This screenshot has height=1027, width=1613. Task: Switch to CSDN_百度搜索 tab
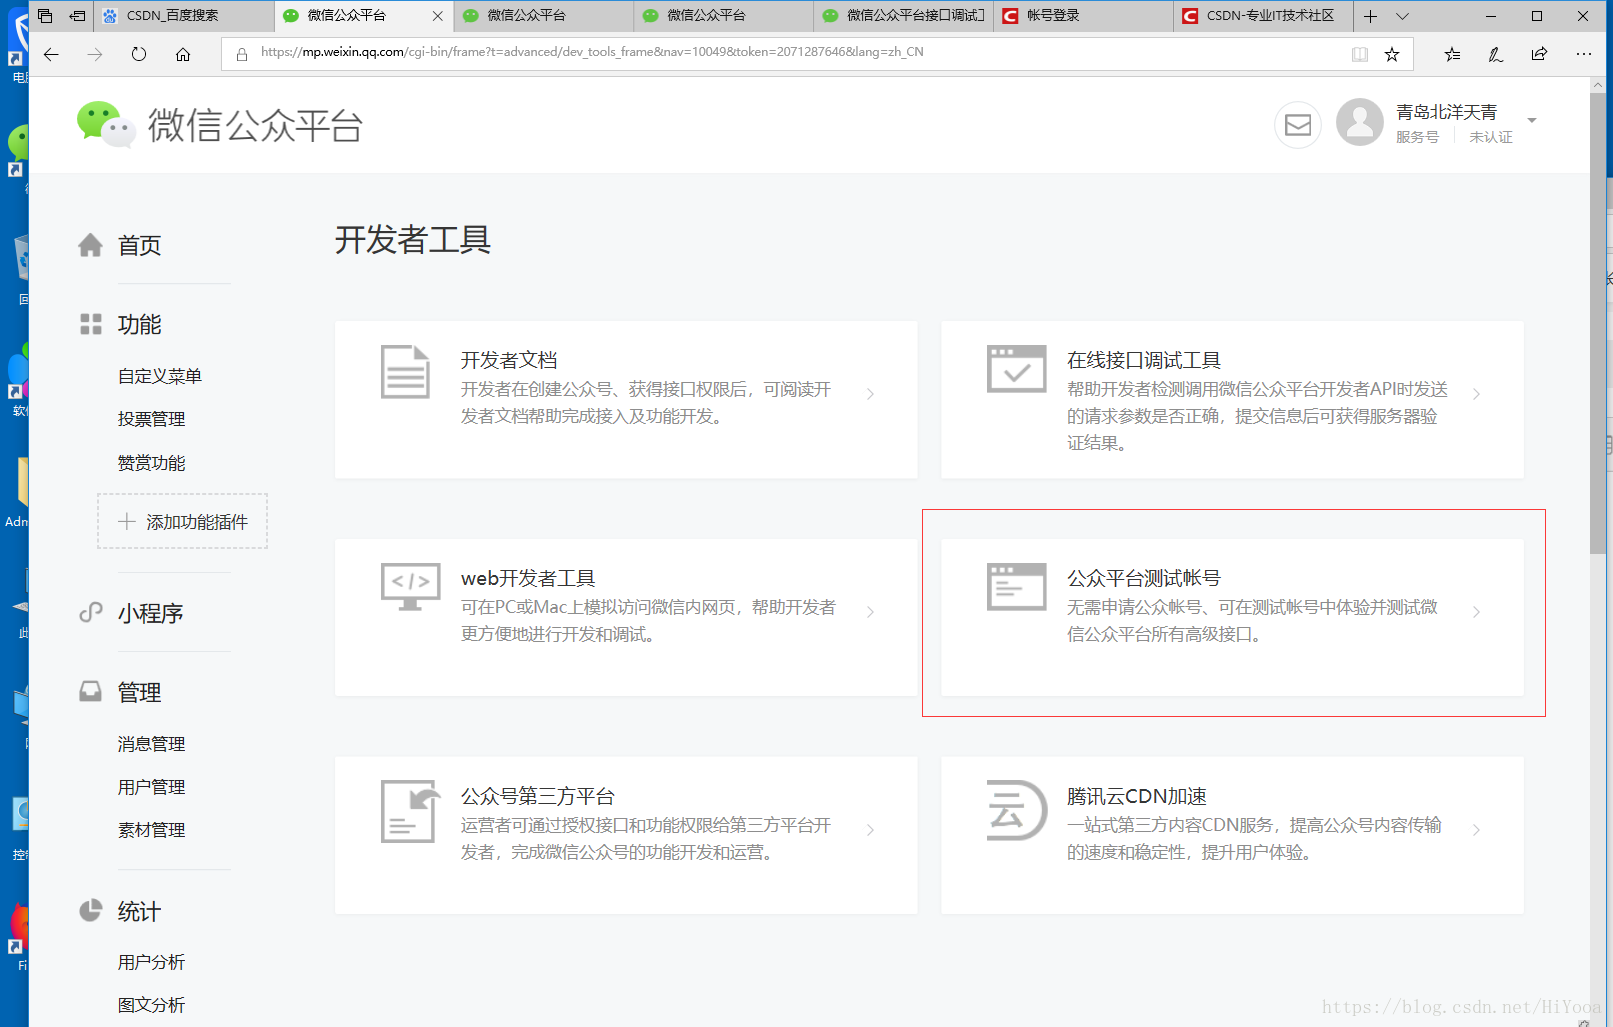(184, 16)
